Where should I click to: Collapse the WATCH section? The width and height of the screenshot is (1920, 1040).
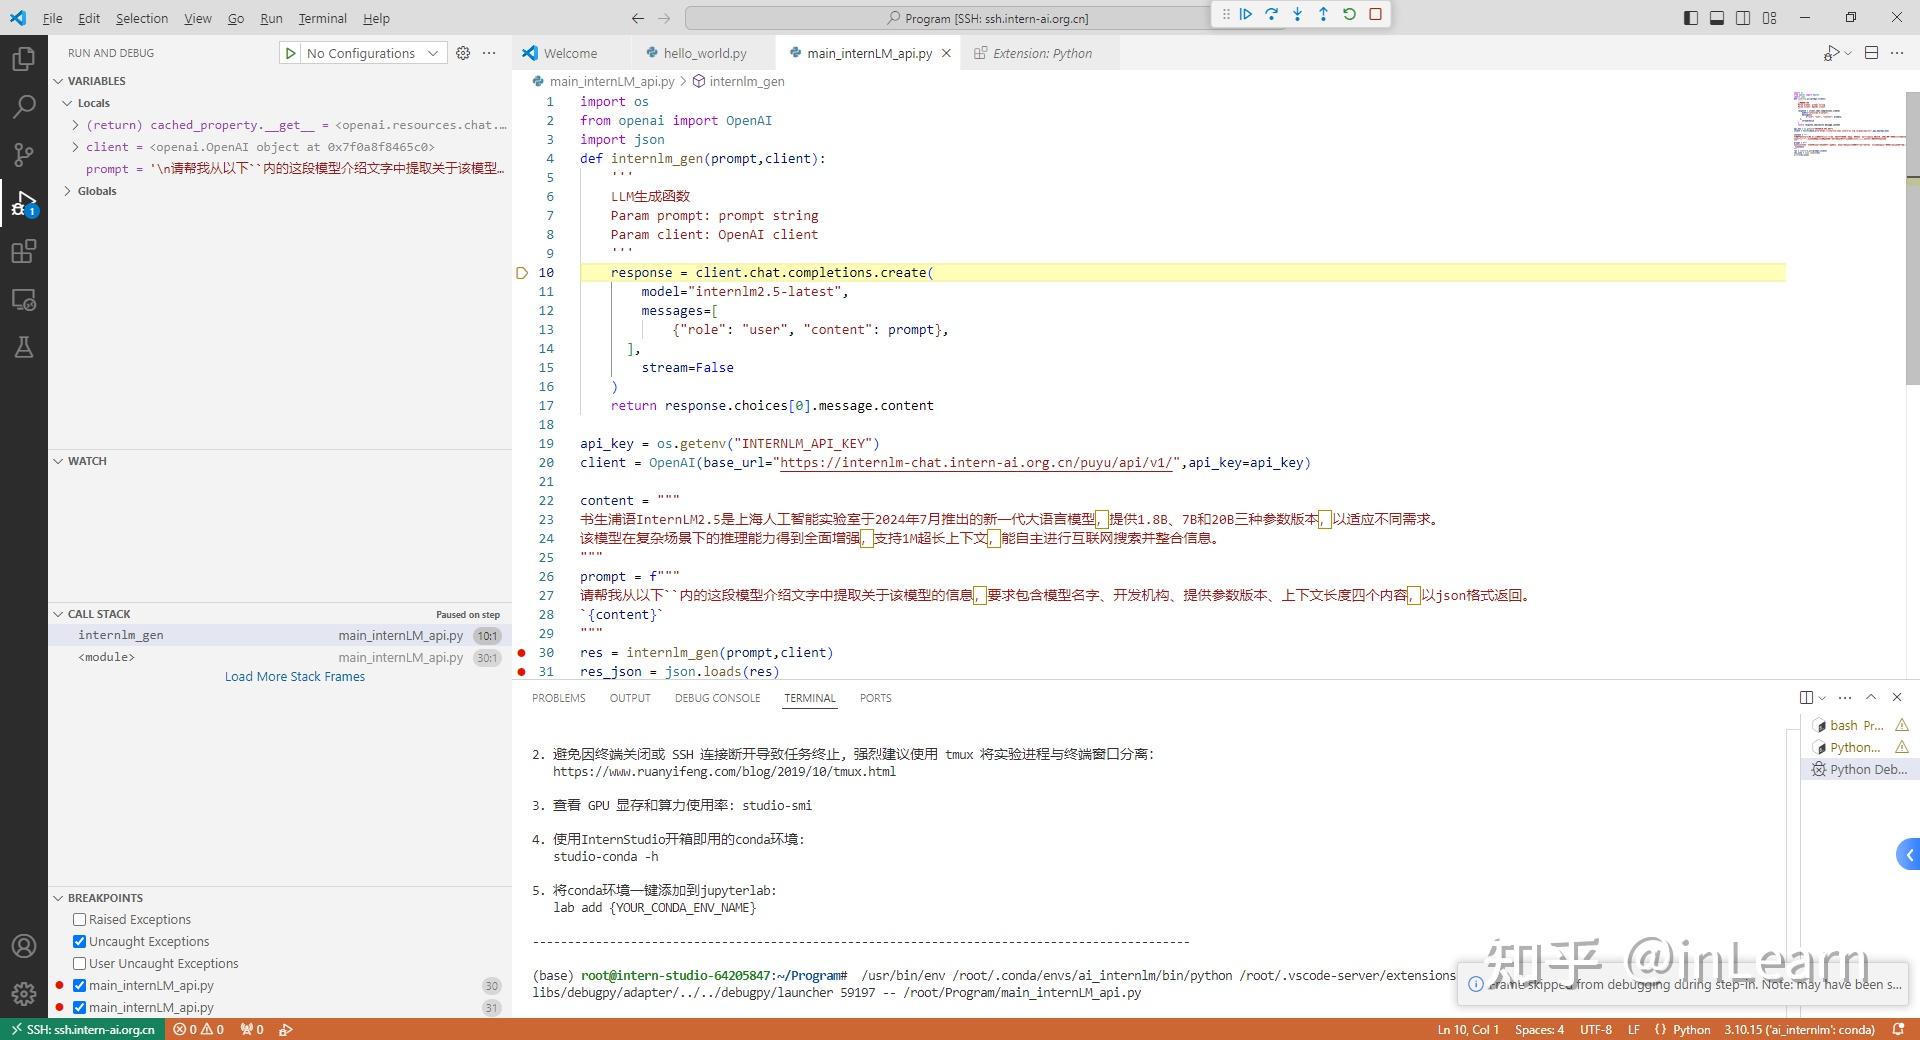click(87, 461)
